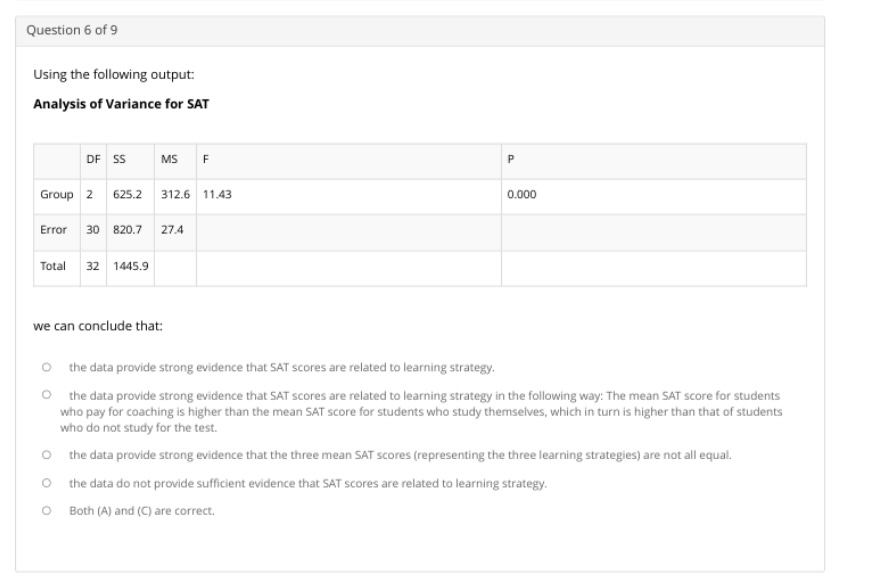Screen dimensions: 871x578
Task: Select the long answer option mentioning students who pay for coaching
Action: pos(45,393)
